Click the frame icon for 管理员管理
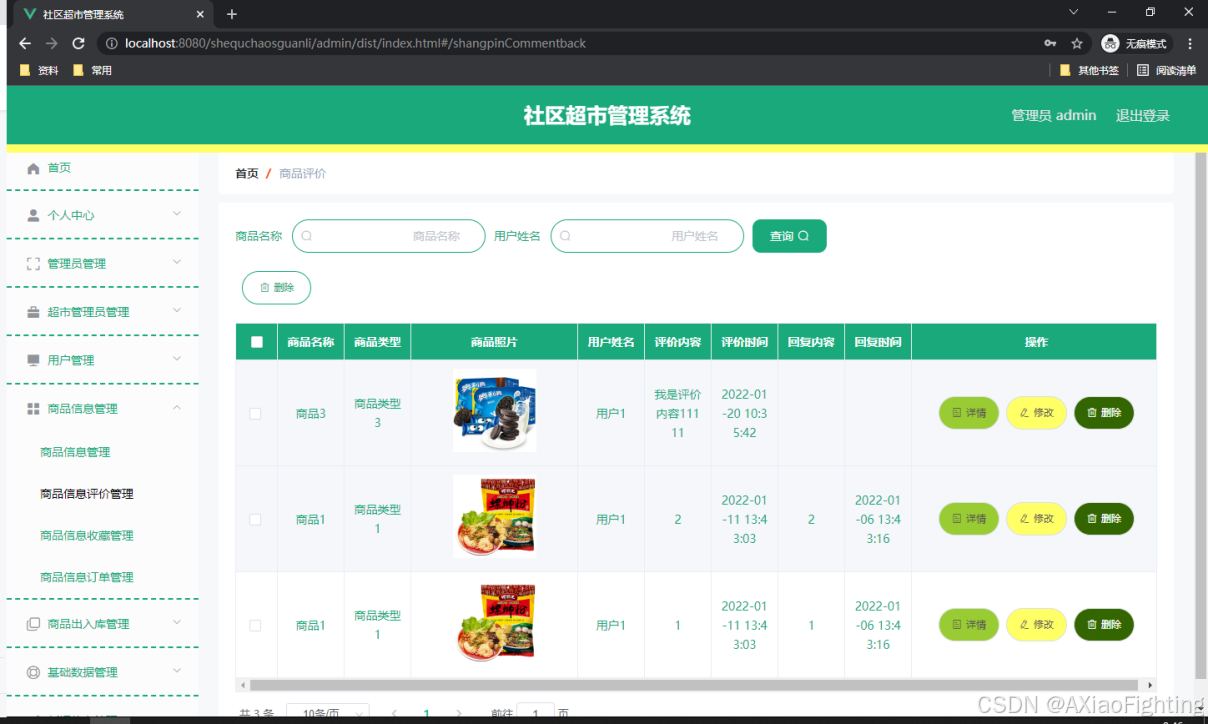Image resolution: width=1208 pixels, height=724 pixels. pyautogui.click(x=33, y=264)
